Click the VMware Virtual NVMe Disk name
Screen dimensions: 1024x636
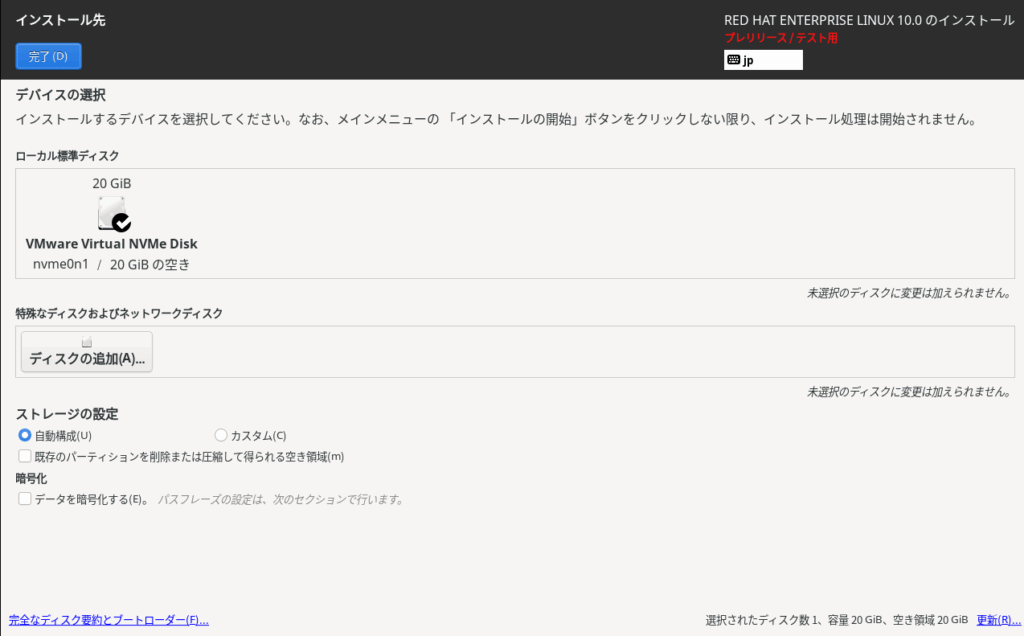point(112,244)
